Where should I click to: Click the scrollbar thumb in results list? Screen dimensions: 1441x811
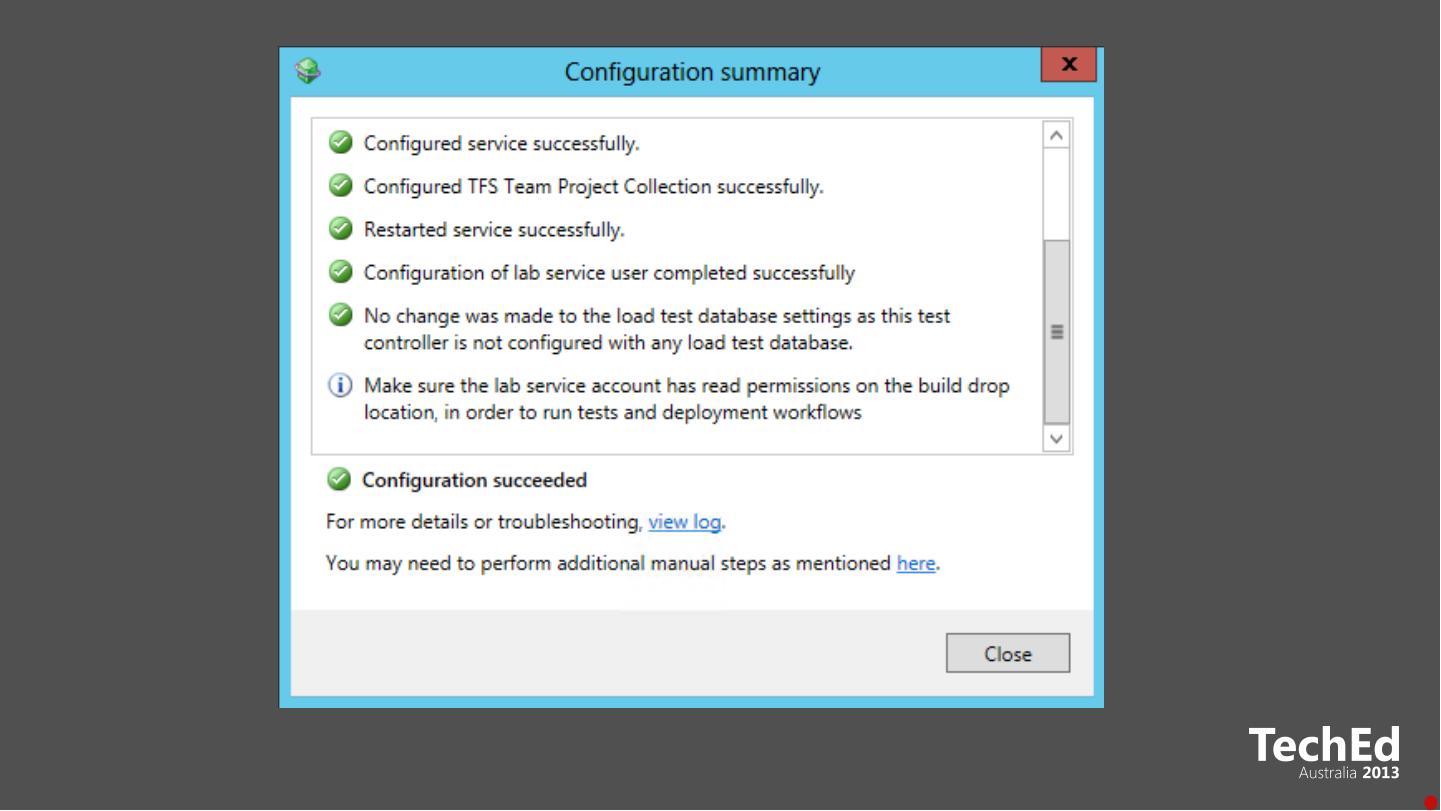1056,332
